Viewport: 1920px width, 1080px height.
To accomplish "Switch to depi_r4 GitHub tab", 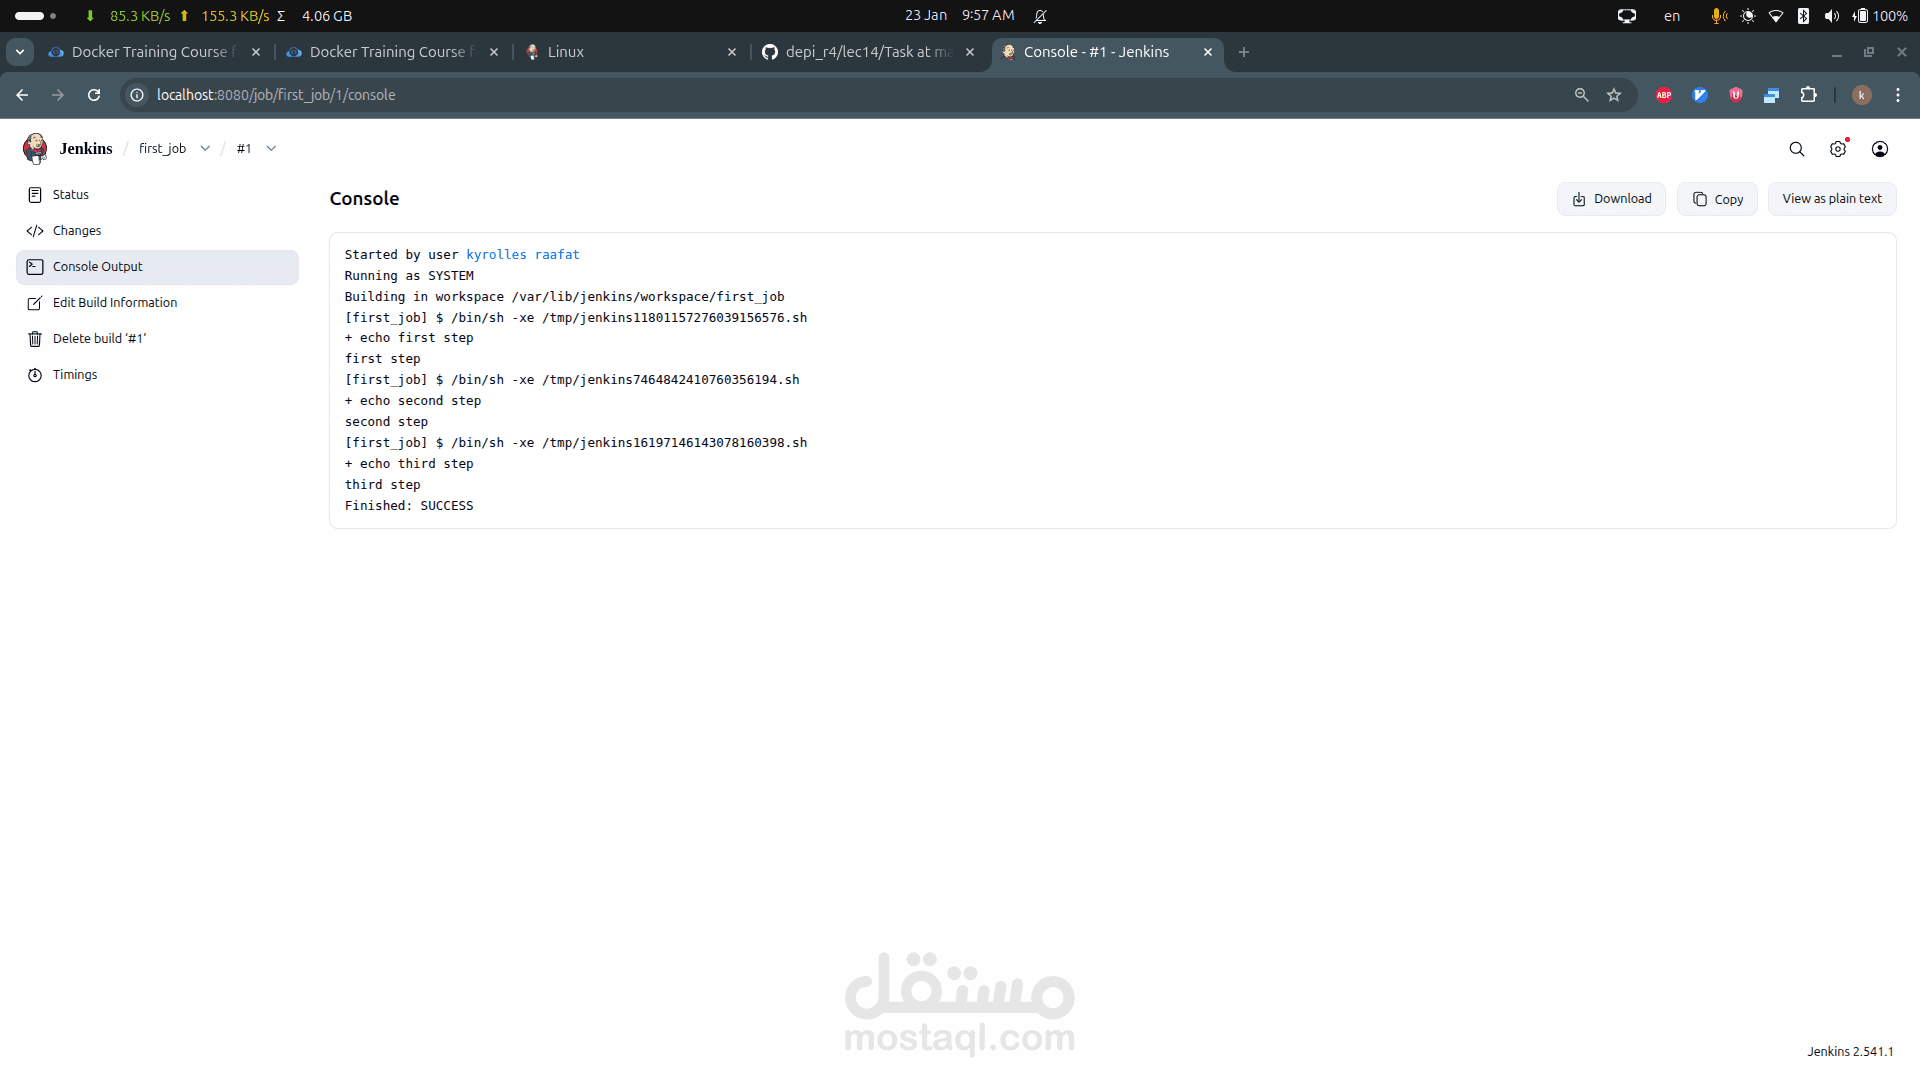I will pyautogui.click(x=866, y=52).
